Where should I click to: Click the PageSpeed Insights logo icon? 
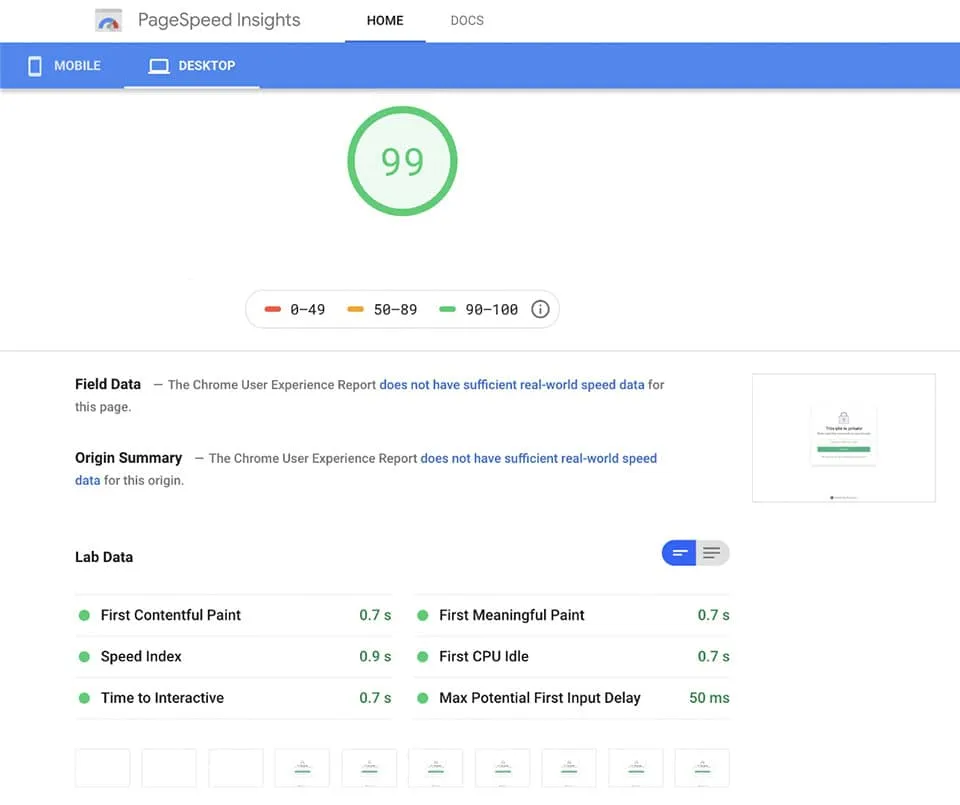108,21
